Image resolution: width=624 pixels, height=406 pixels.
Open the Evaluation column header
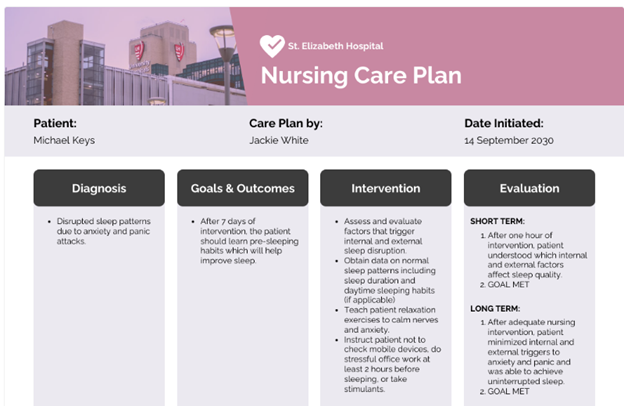point(529,188)
